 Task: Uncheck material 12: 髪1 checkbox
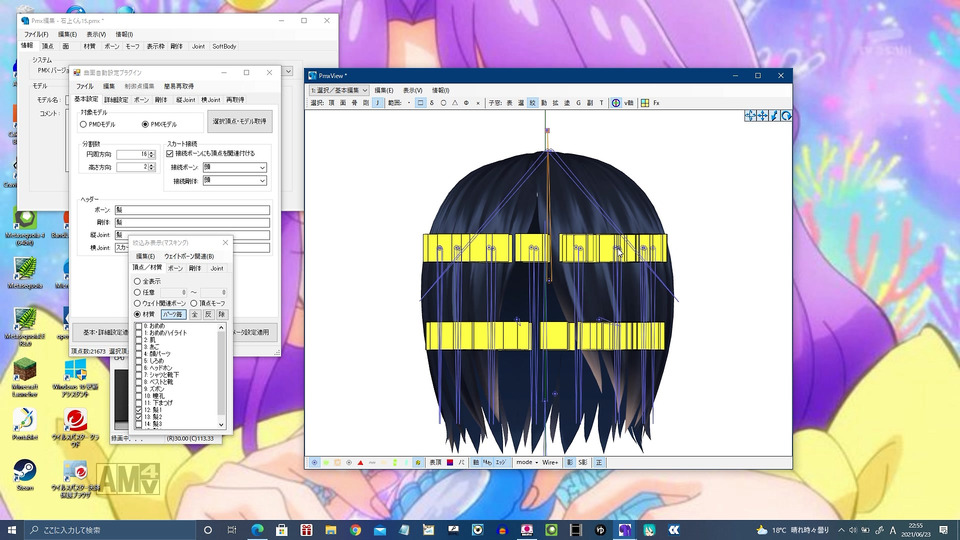(138, 410)
